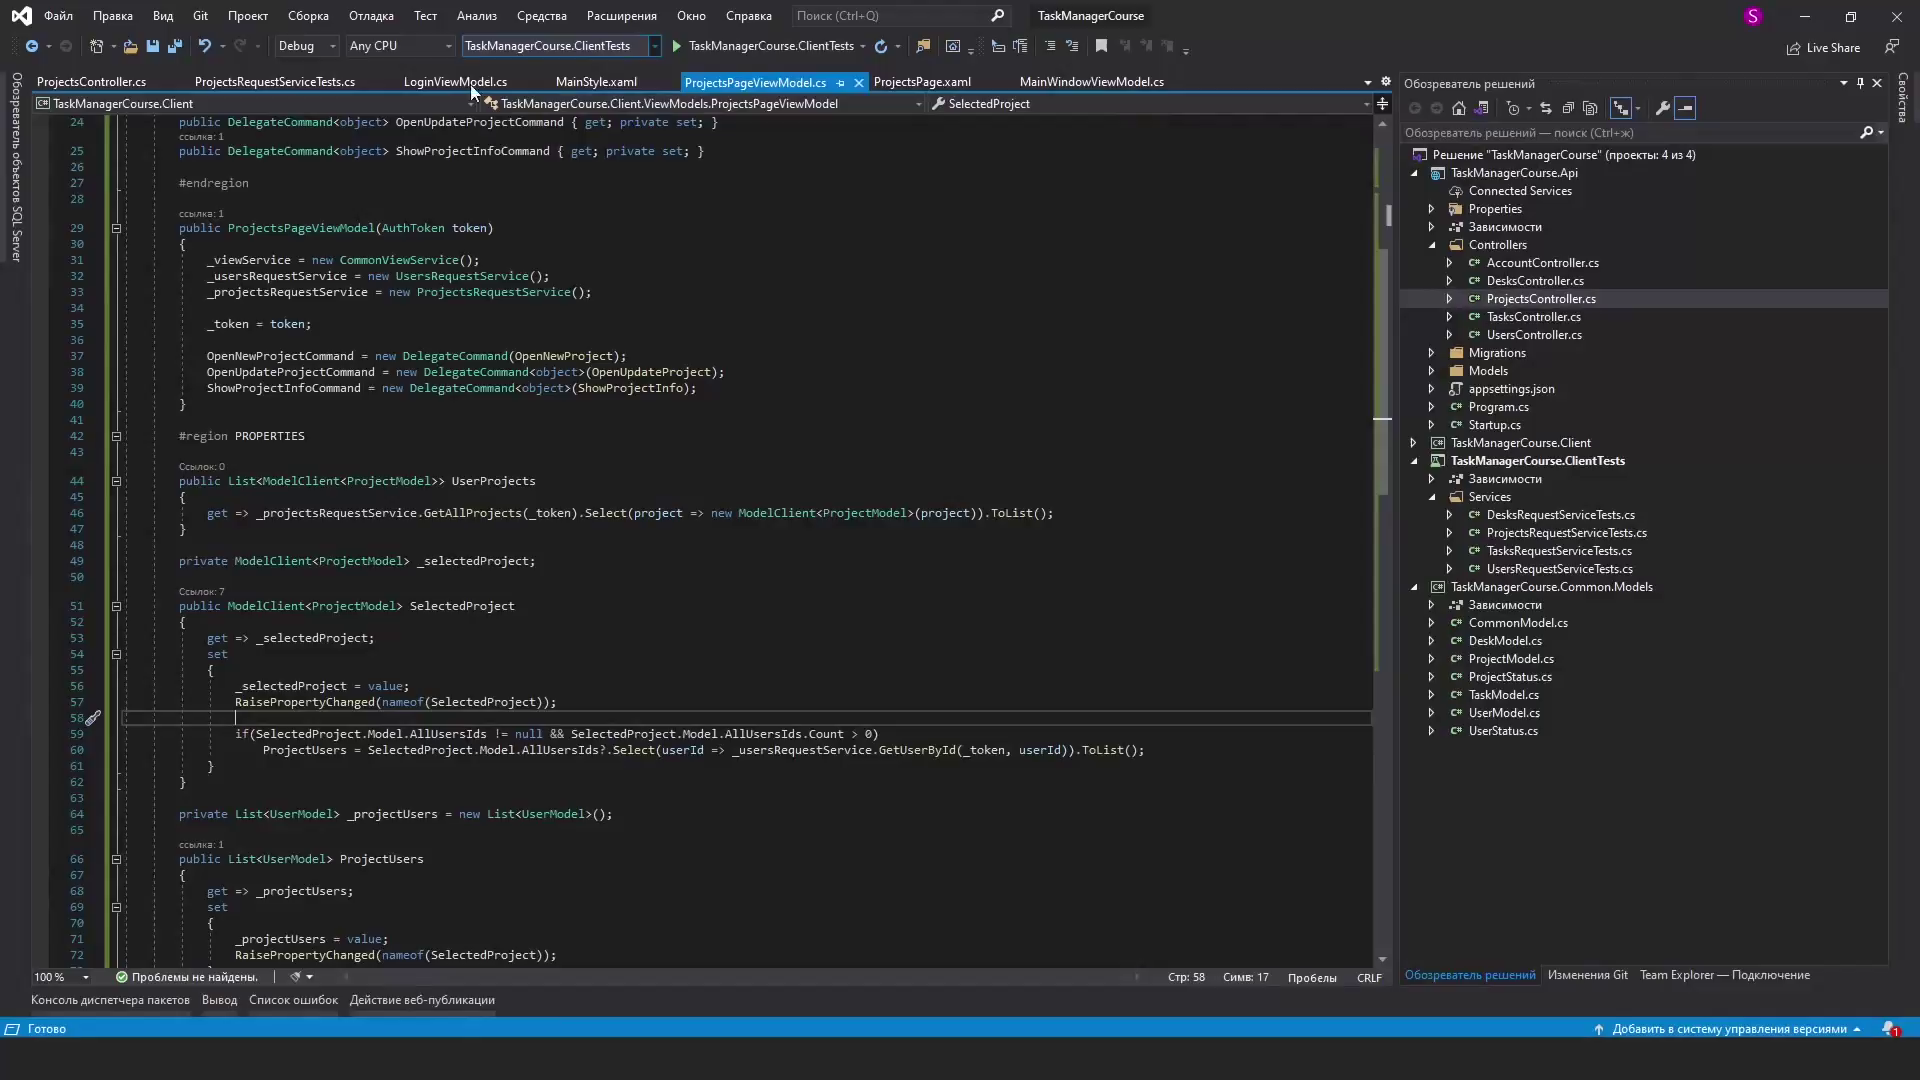The width and height of the screenshot is (1920, 1080).
Task: Switch to the MainStyle.xaml tab
Action: pos(596,82)
